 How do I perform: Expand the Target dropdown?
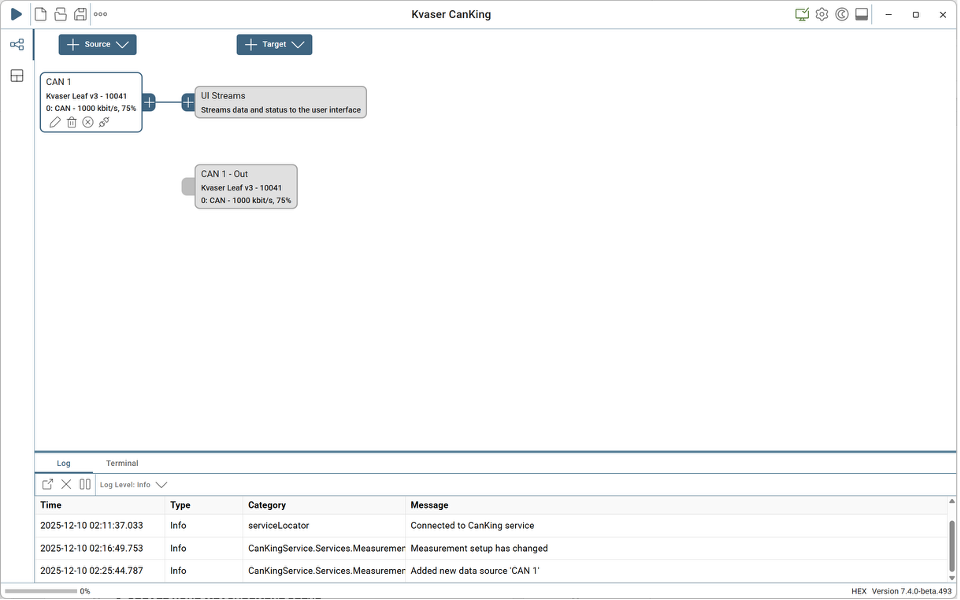point(274,45)
